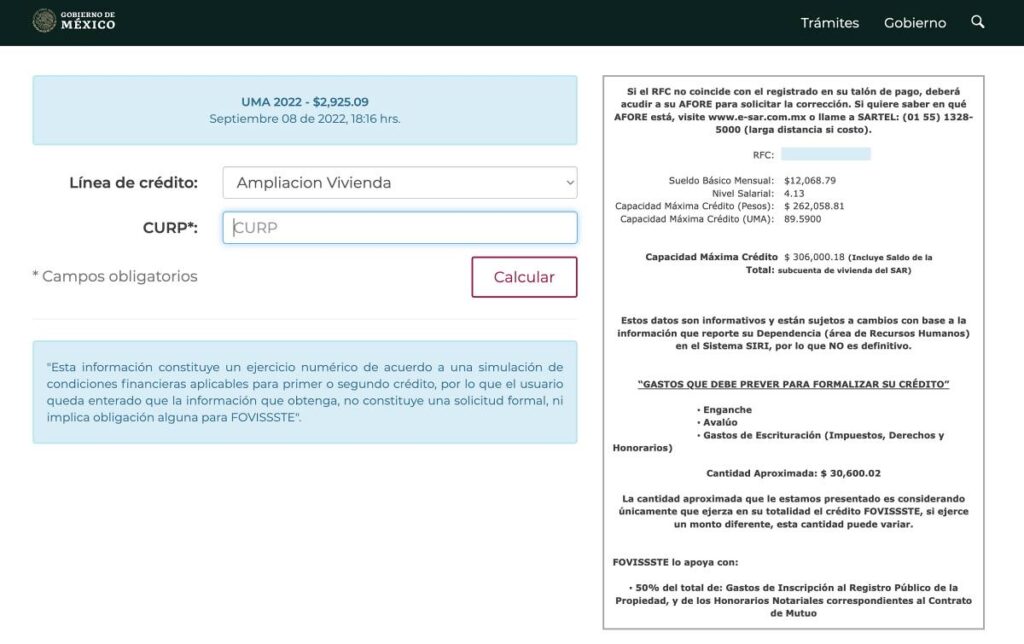Click the RFC AFORE correction notice paragraph

(x=793, y=110)
